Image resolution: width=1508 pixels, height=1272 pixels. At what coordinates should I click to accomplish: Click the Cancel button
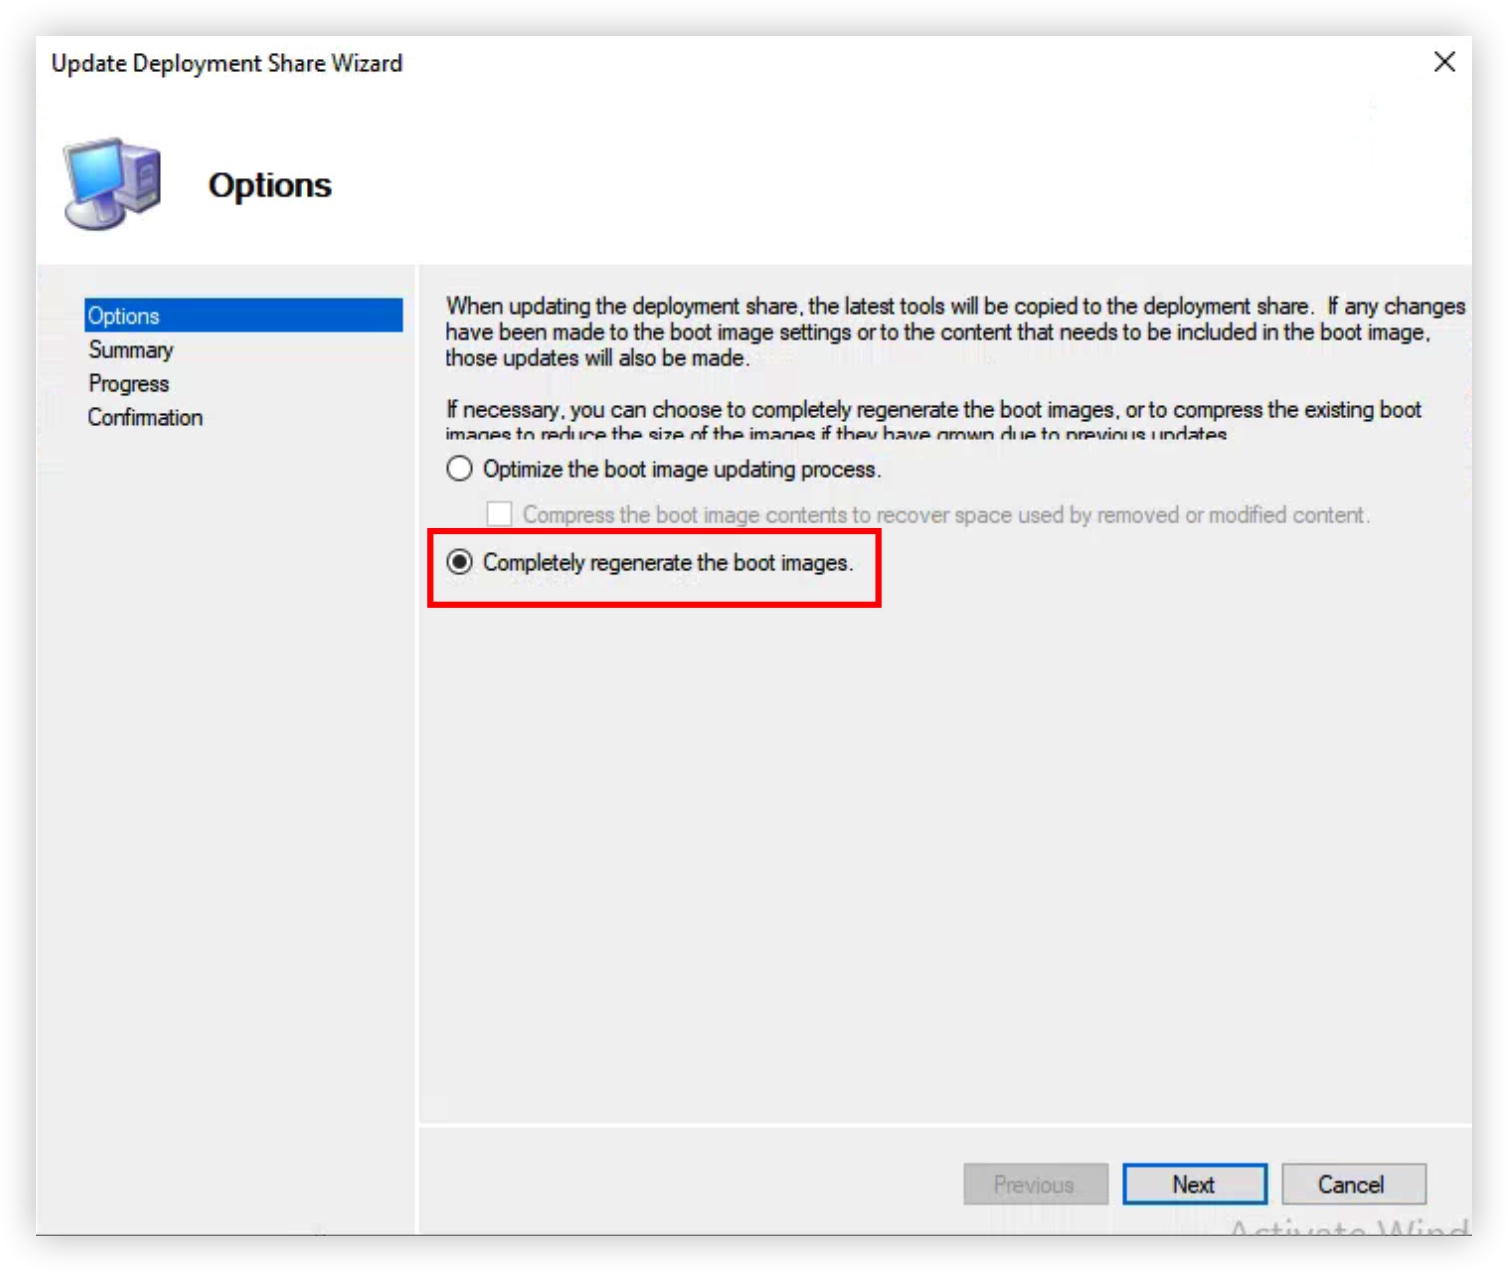pos(1352,1185)
